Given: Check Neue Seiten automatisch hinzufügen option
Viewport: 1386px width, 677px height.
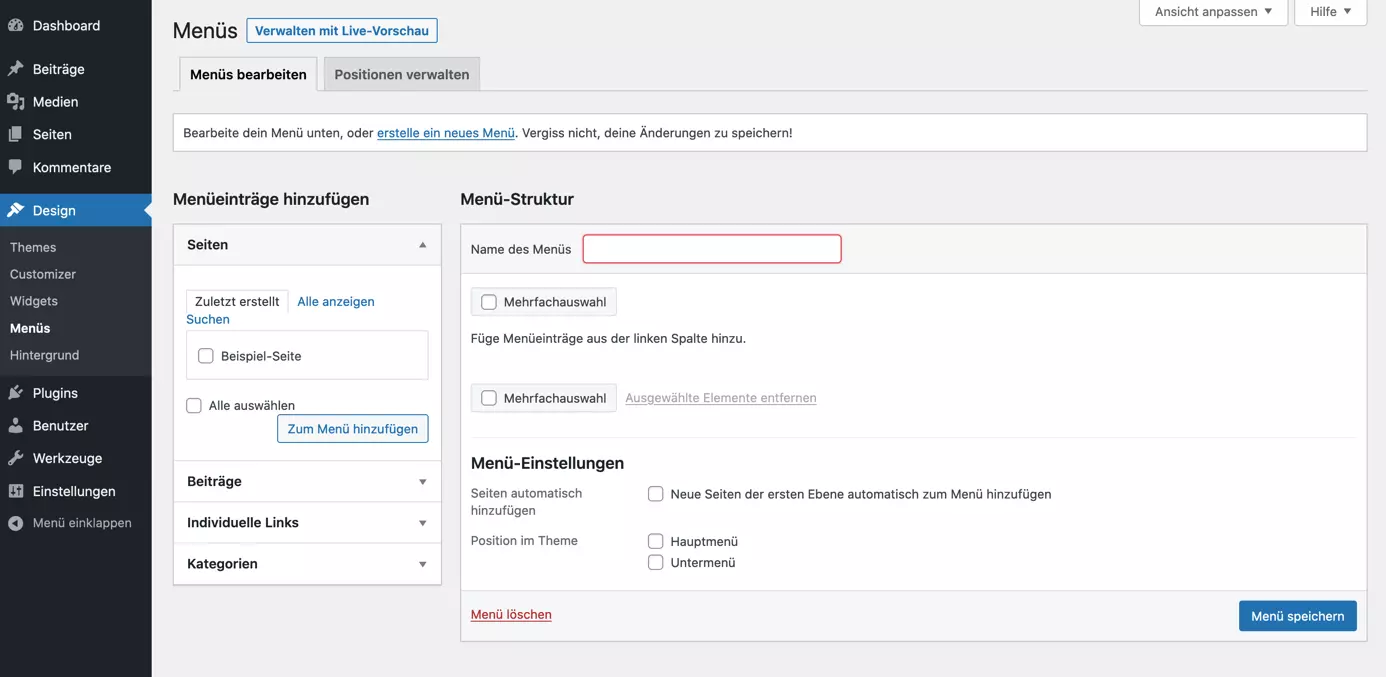Looking at the screenshot, I should 656,494.
